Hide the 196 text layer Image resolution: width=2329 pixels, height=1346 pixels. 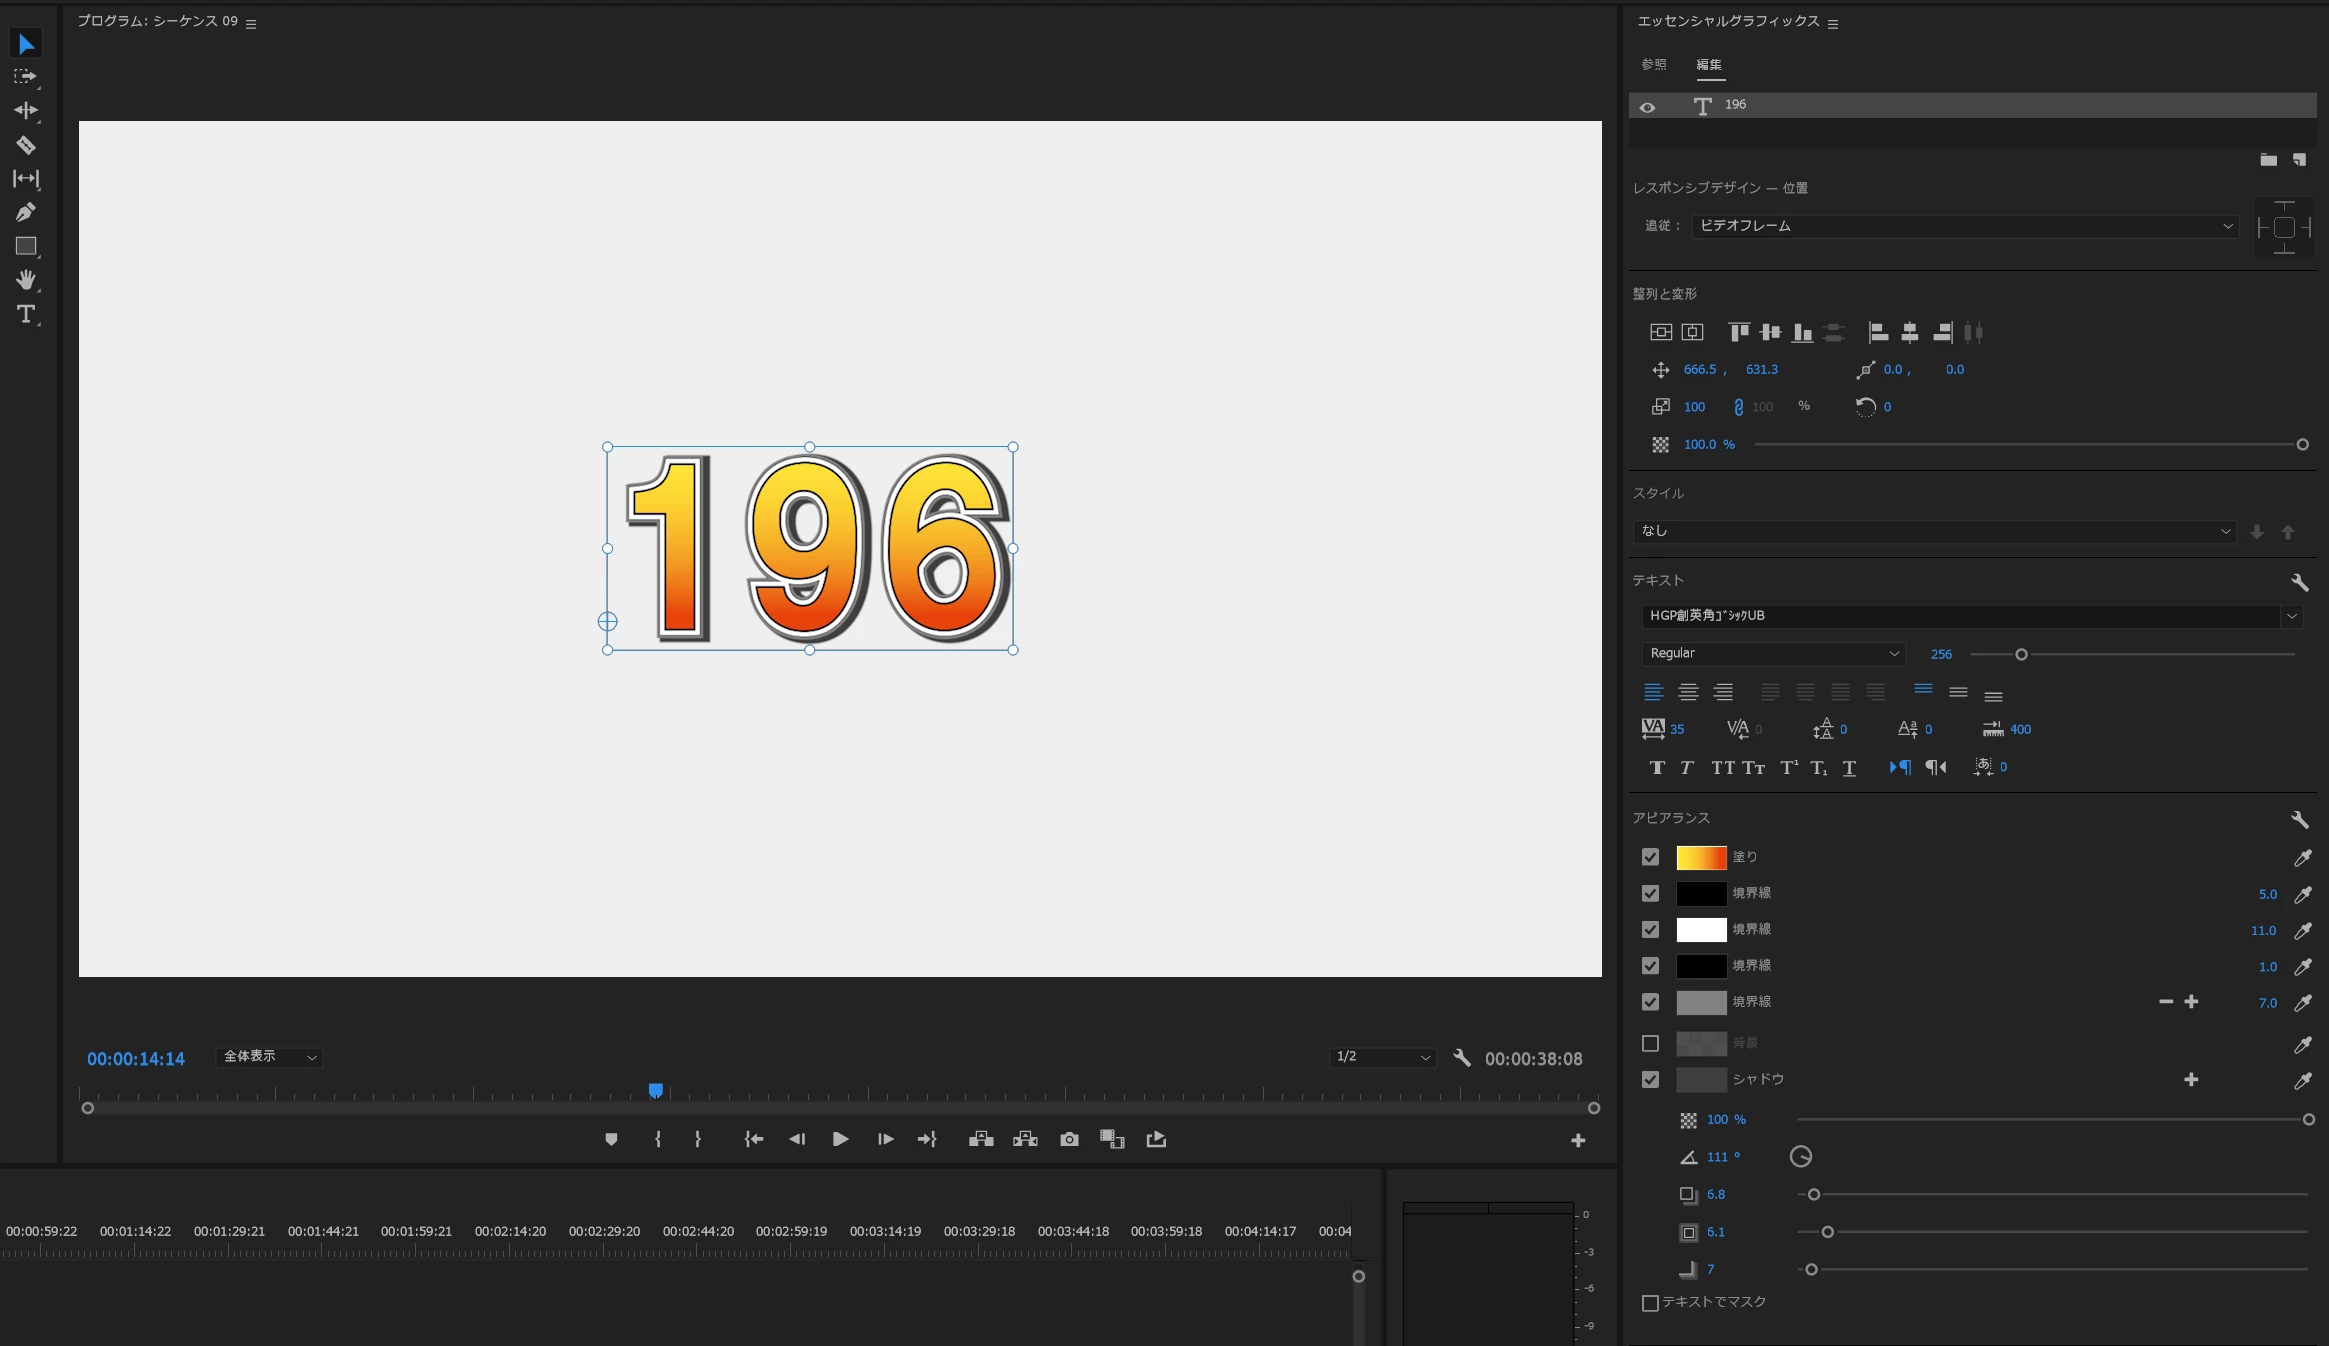click(1647, 107)
